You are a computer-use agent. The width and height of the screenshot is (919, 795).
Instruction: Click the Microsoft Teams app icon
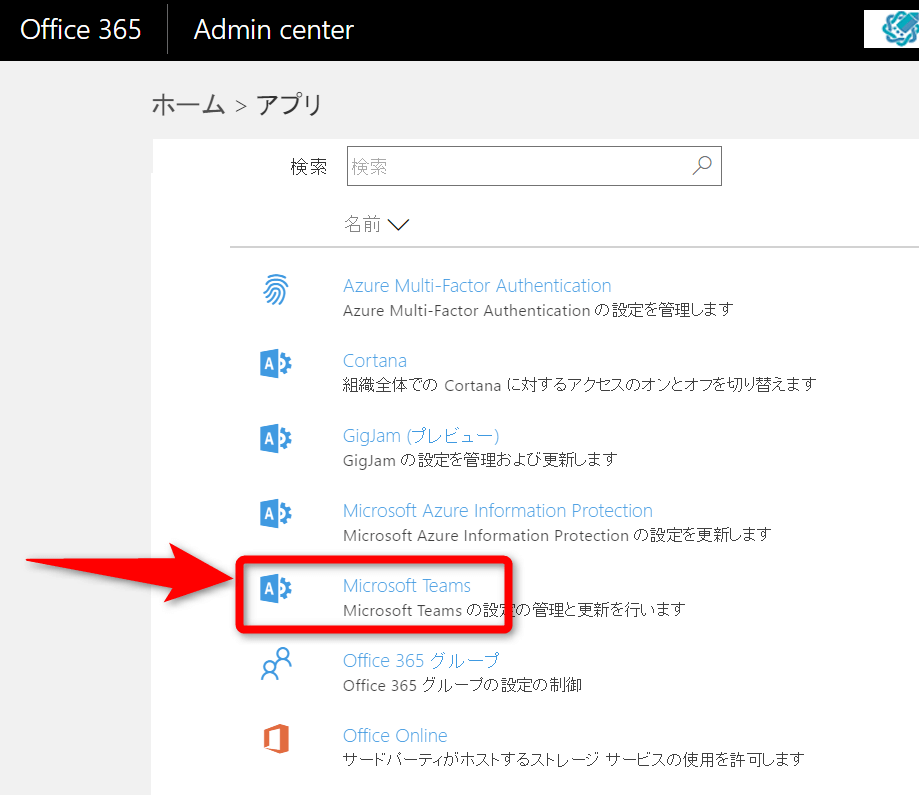pos(275,589)
